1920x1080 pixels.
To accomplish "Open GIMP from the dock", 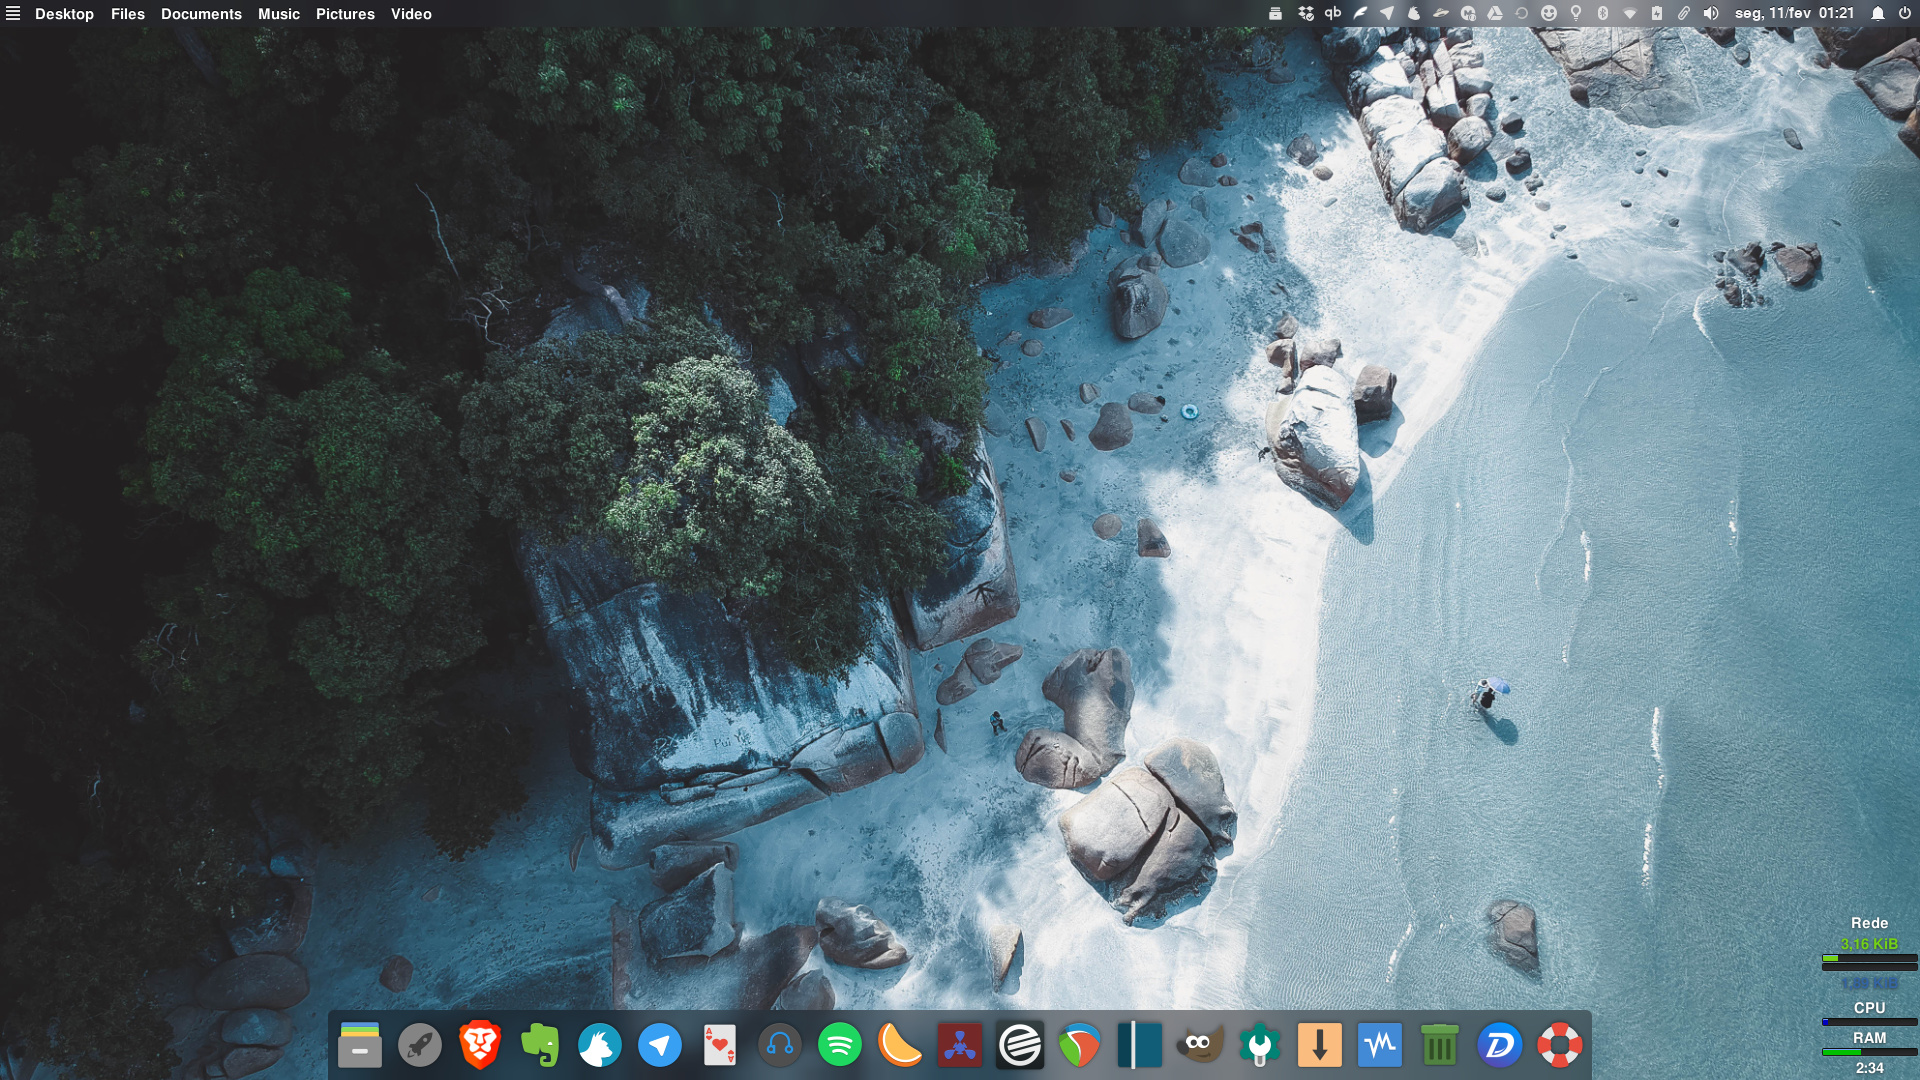I will (x=1199, y=1045).
